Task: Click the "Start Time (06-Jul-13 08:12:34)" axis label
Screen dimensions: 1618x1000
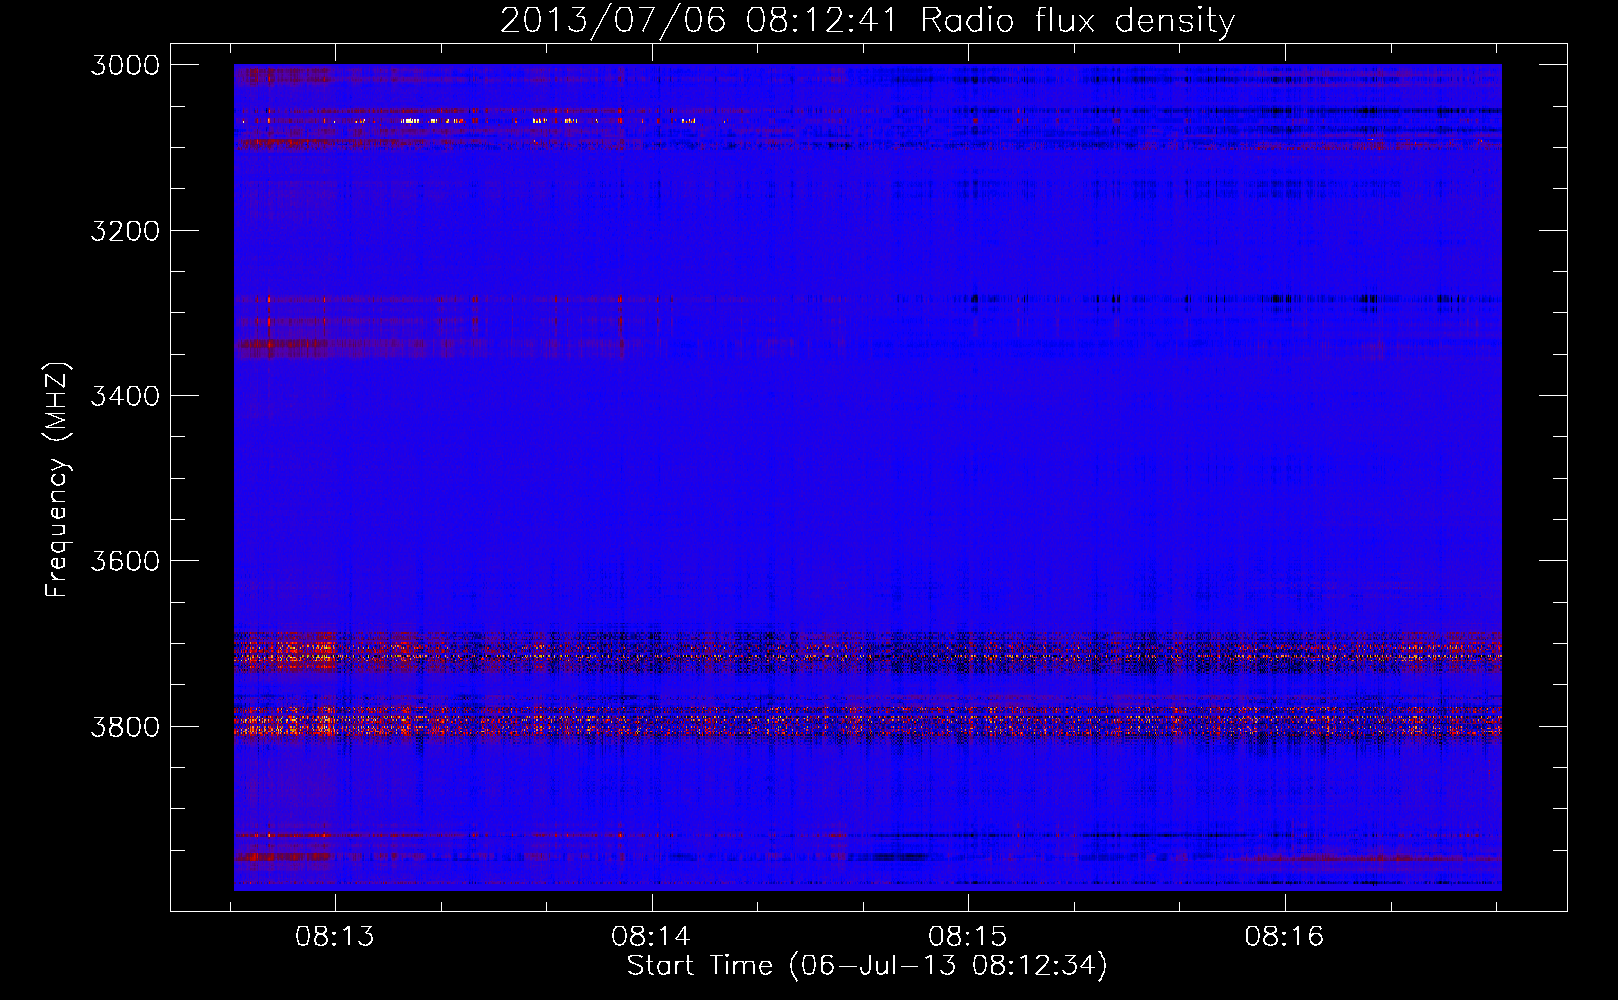Action: point(867,966)
